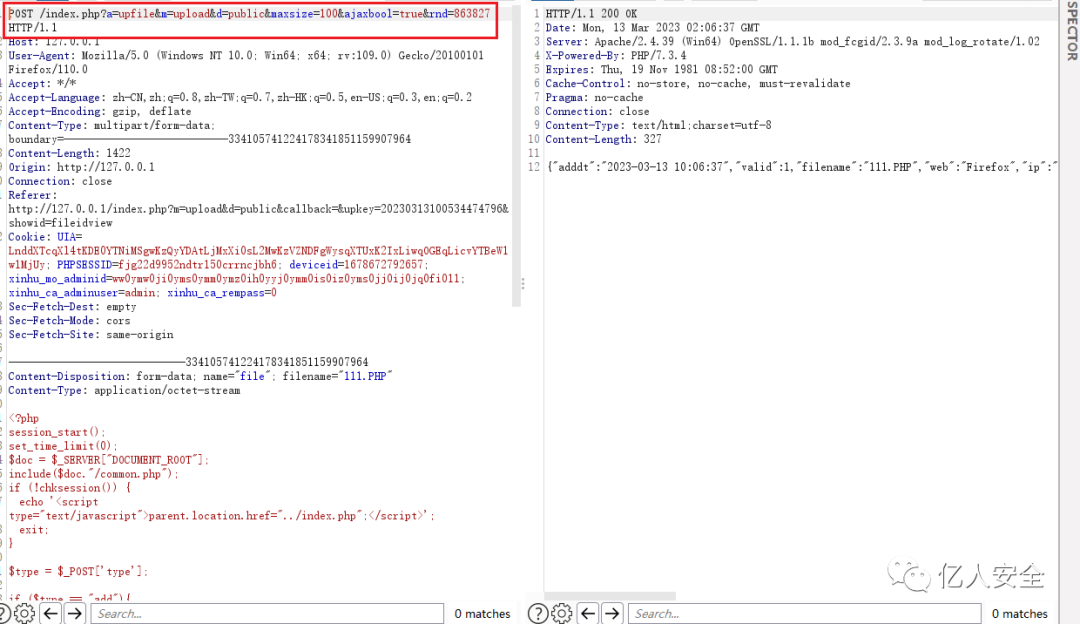The image size is (1080, 624).
Task: Click the Server: Apache/2.4.39 header
Action: click(792, 41)
